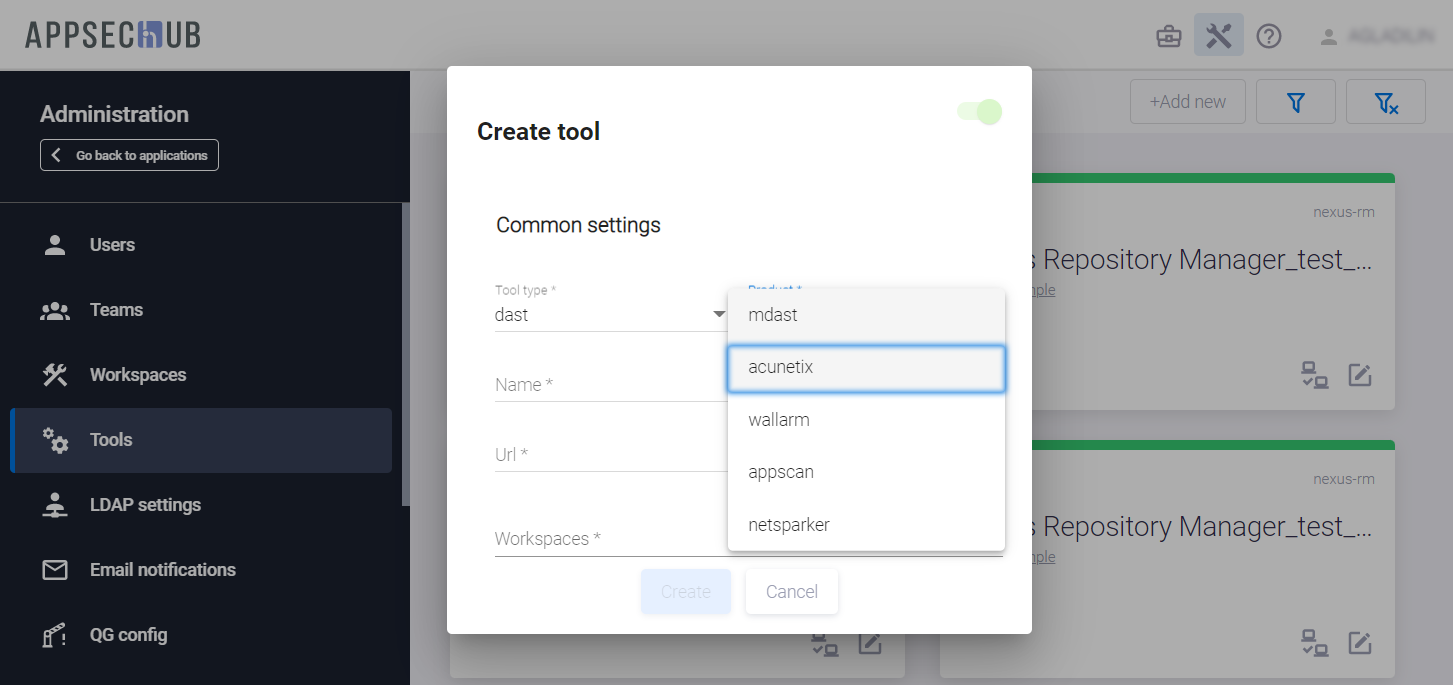The width and height of the screenshot is (1453, 685).
Task: Click edit icon on first nexus-rm card
Action: pos(1359,375)
